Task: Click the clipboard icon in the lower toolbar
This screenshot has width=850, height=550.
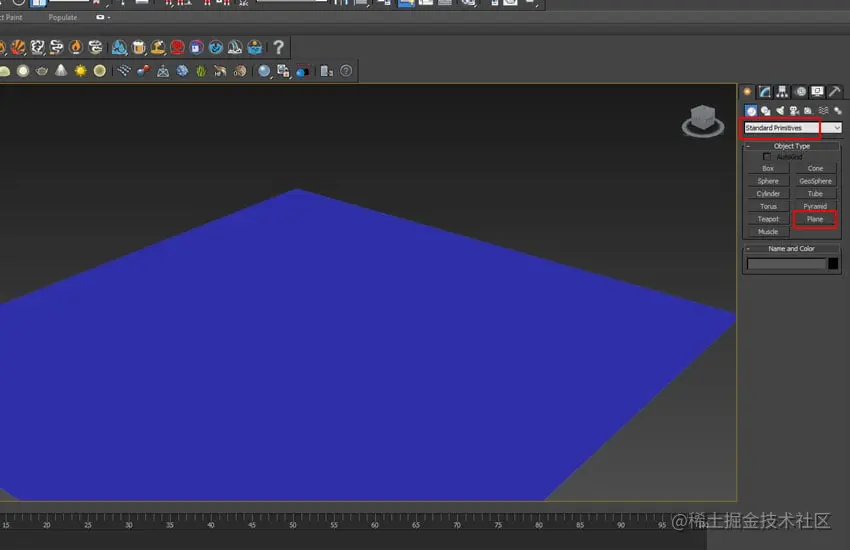Action: [x=326, y=71]
